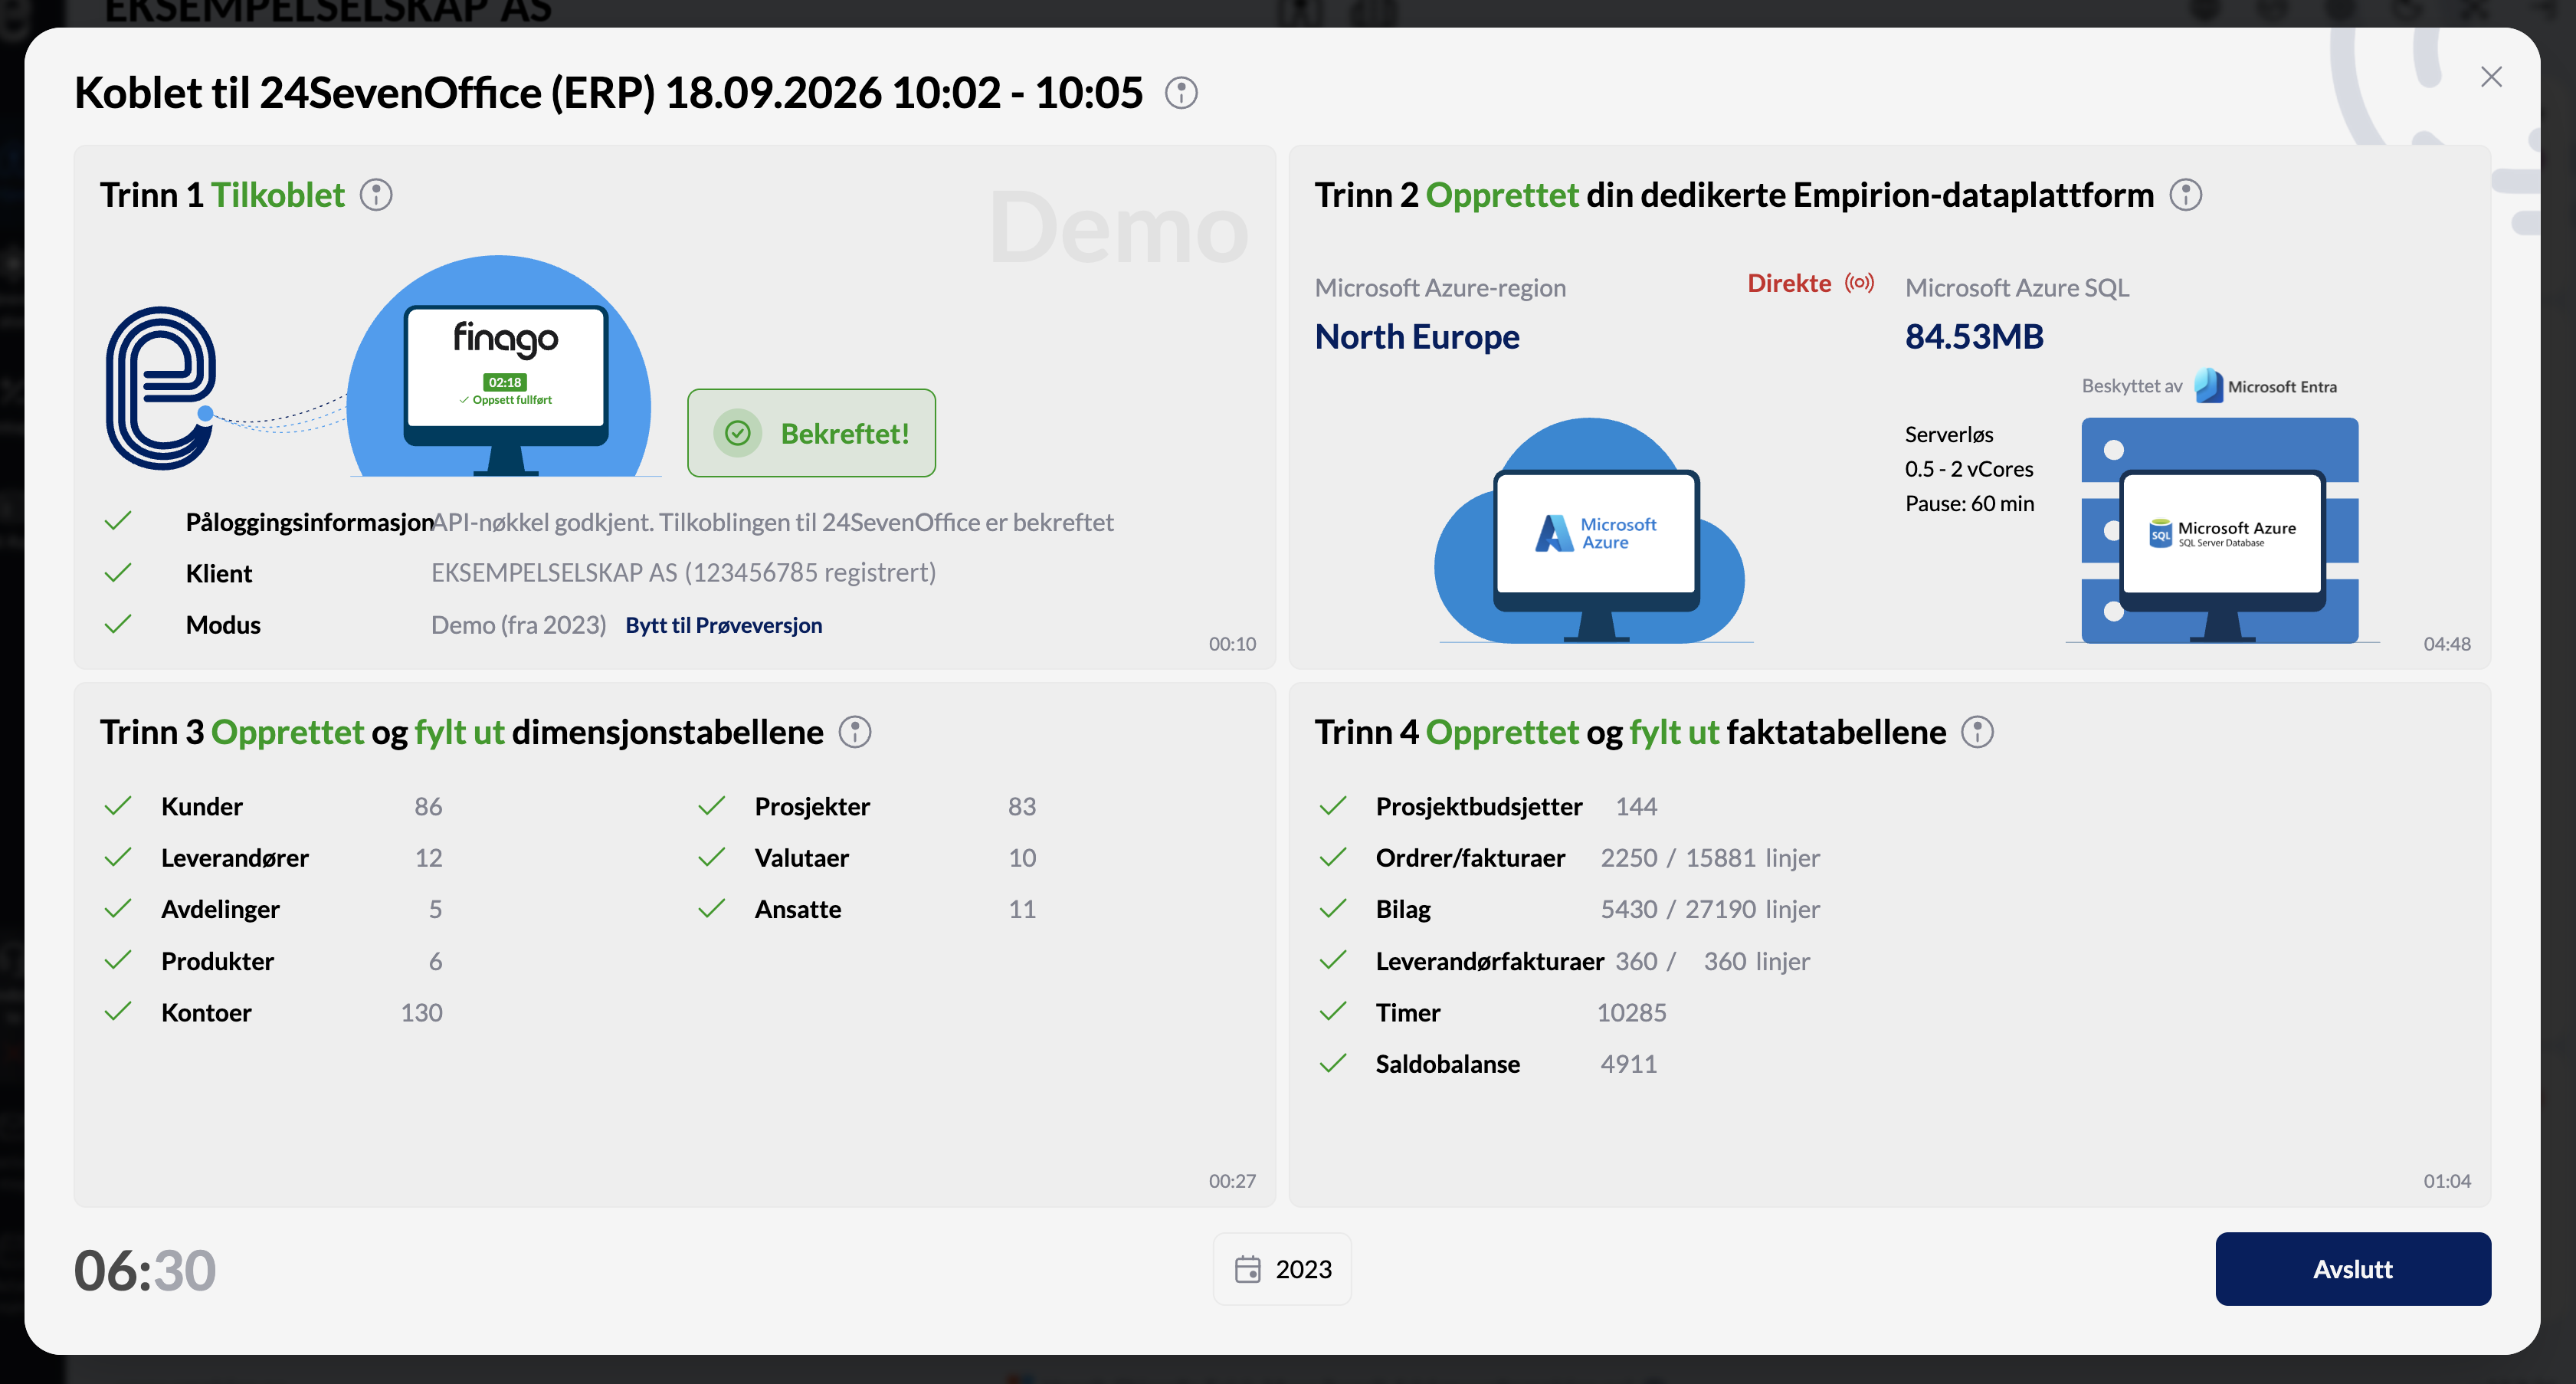
Task: Click the checkmark beside Kontoer
Action: point(118,1012)
